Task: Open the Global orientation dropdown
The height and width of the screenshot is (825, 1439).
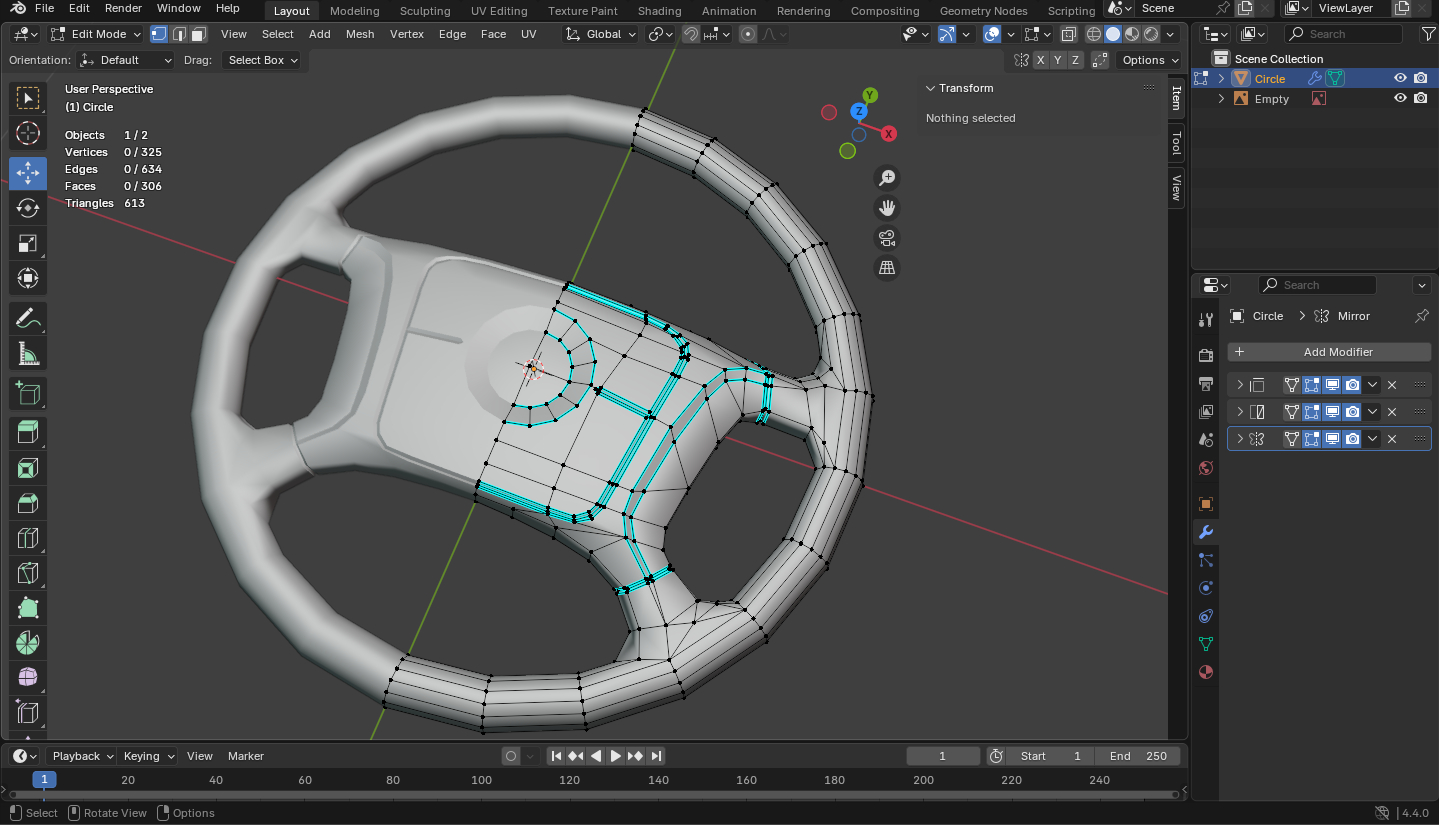Action: pyautogui.click(x=601, y=34)
